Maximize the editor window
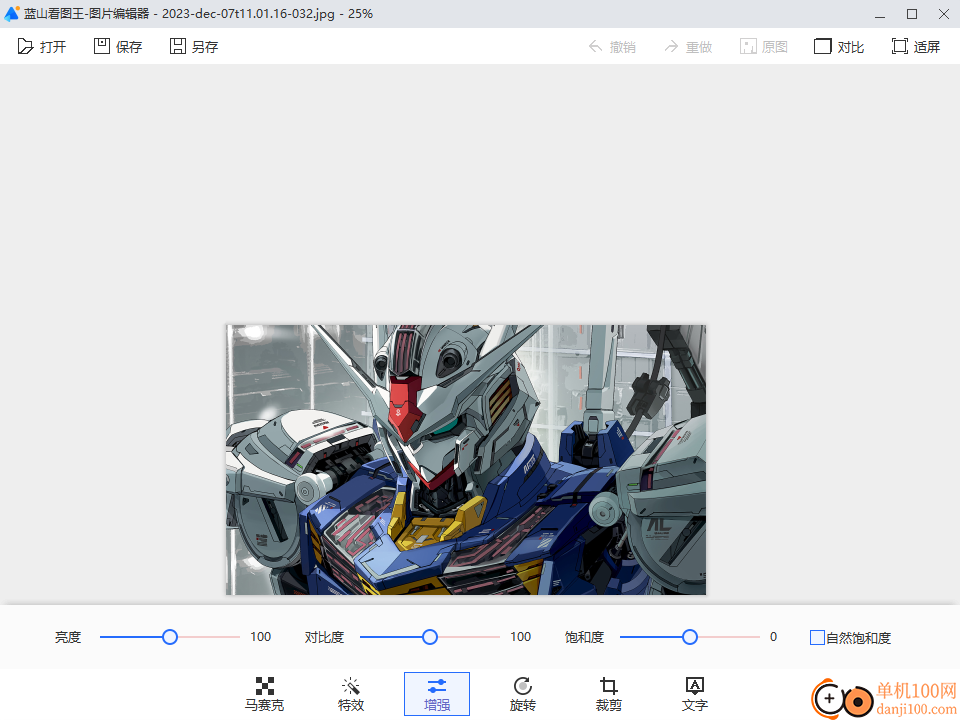Image resolution: width=960 pixels, height=720 pixels. coord(912,14)
